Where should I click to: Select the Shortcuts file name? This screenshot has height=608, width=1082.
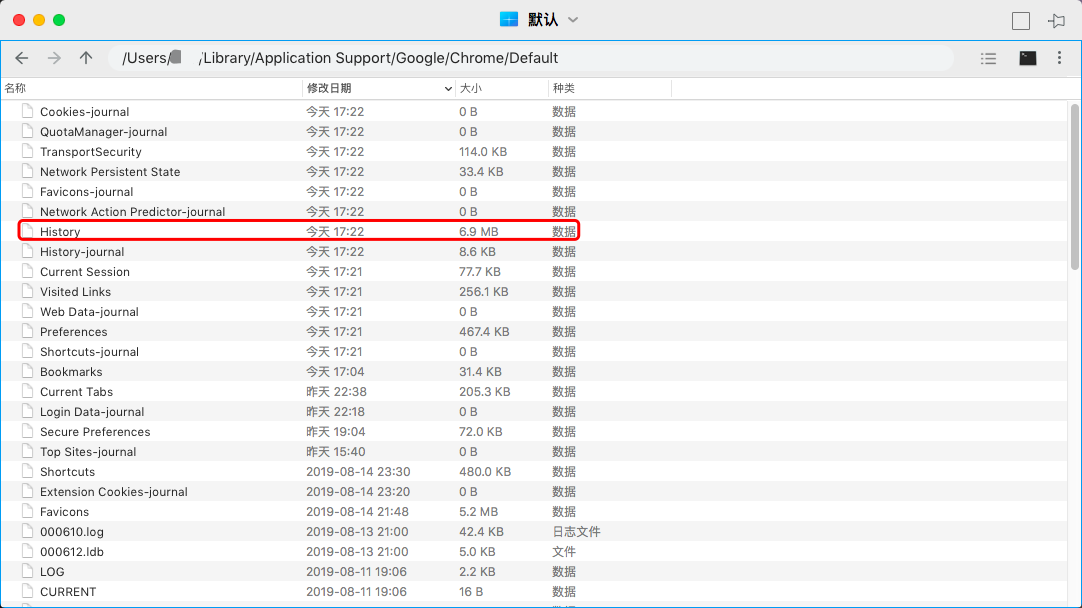click(x=68, y=472)
